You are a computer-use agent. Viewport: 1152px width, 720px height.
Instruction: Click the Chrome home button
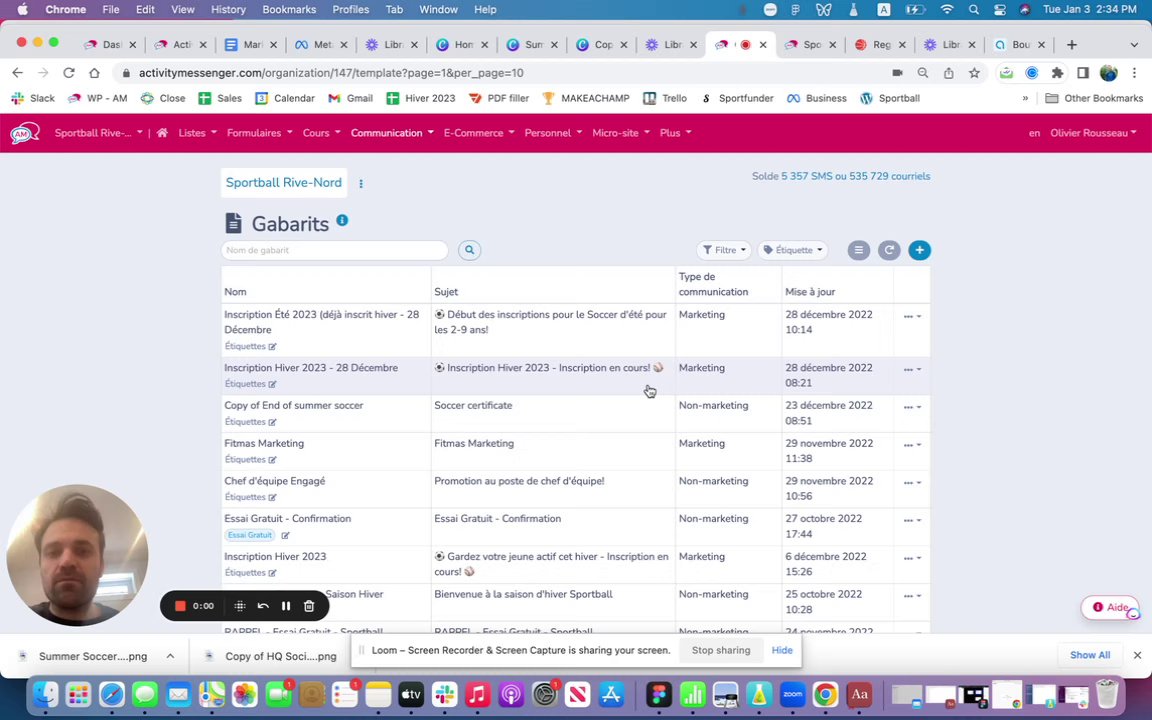pyautogui.click(x=94, y=73)
